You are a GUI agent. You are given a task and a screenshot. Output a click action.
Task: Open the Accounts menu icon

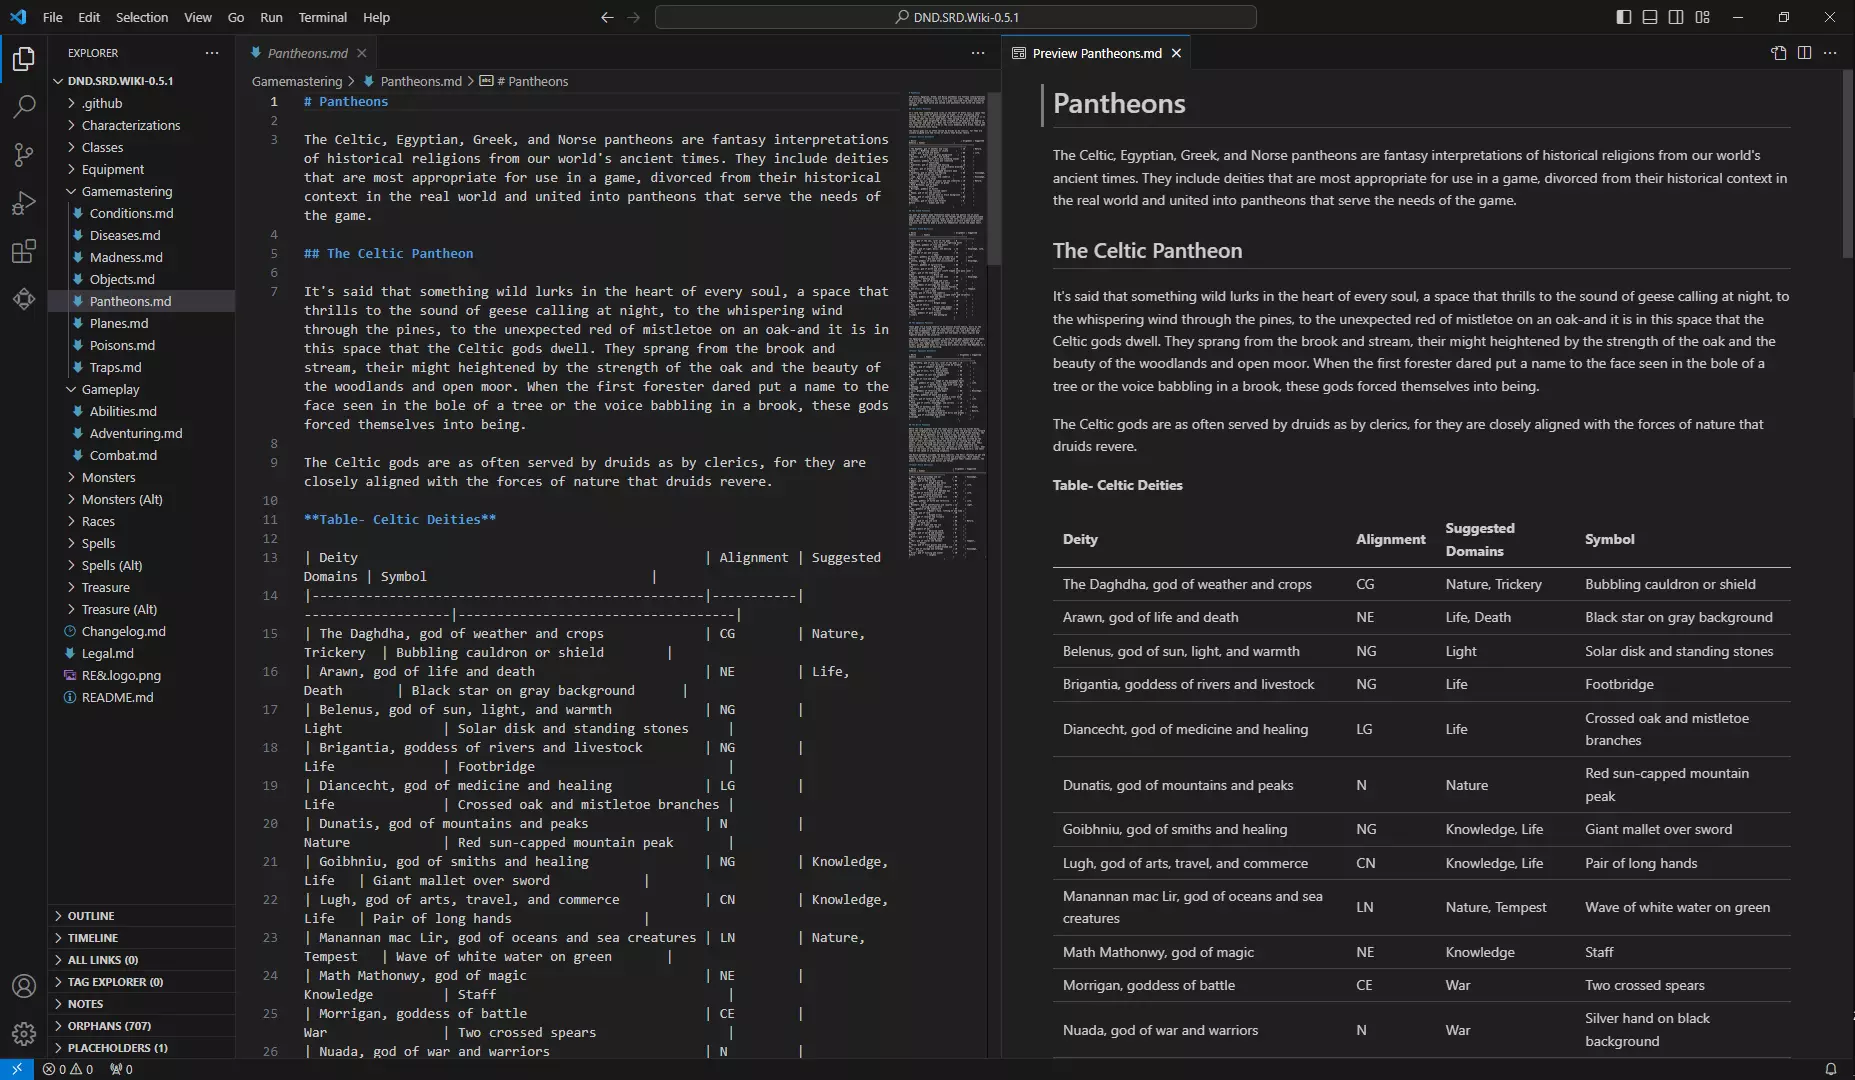(x=24, y=986)
